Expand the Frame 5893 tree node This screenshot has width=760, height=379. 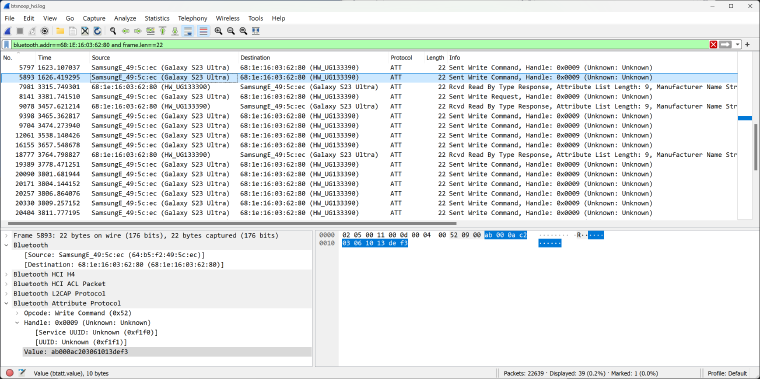point(6,236)
